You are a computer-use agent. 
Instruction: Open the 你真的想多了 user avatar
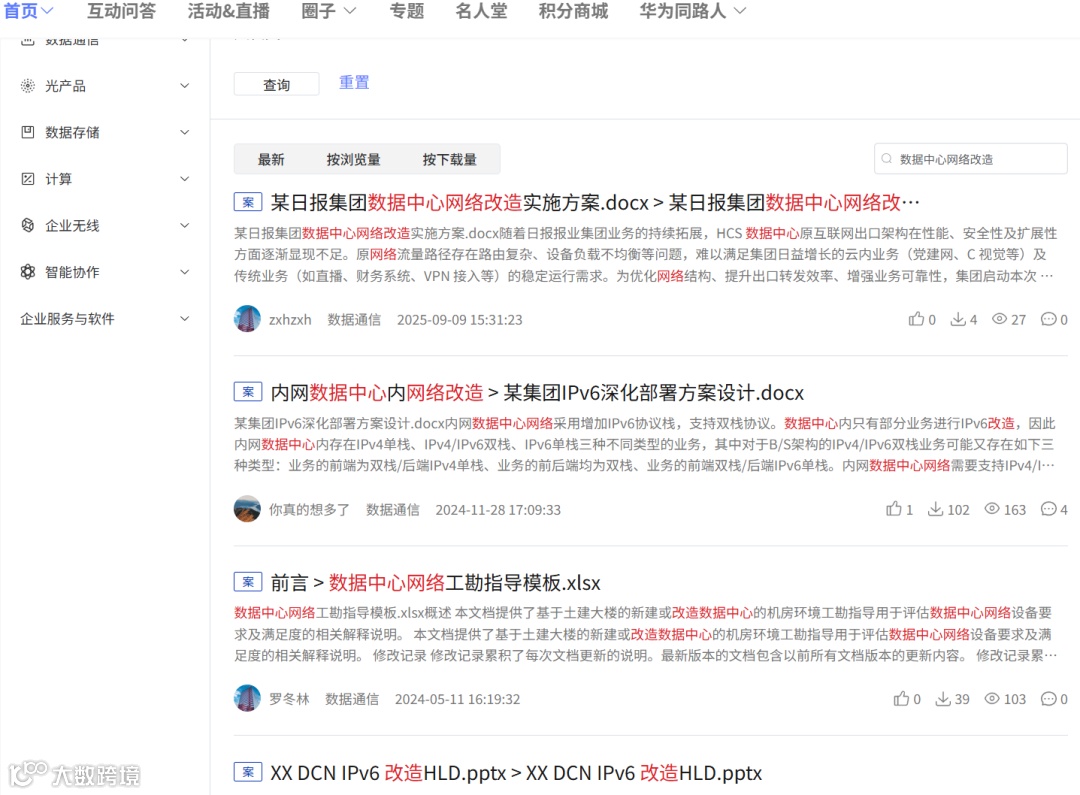(247, 509)
